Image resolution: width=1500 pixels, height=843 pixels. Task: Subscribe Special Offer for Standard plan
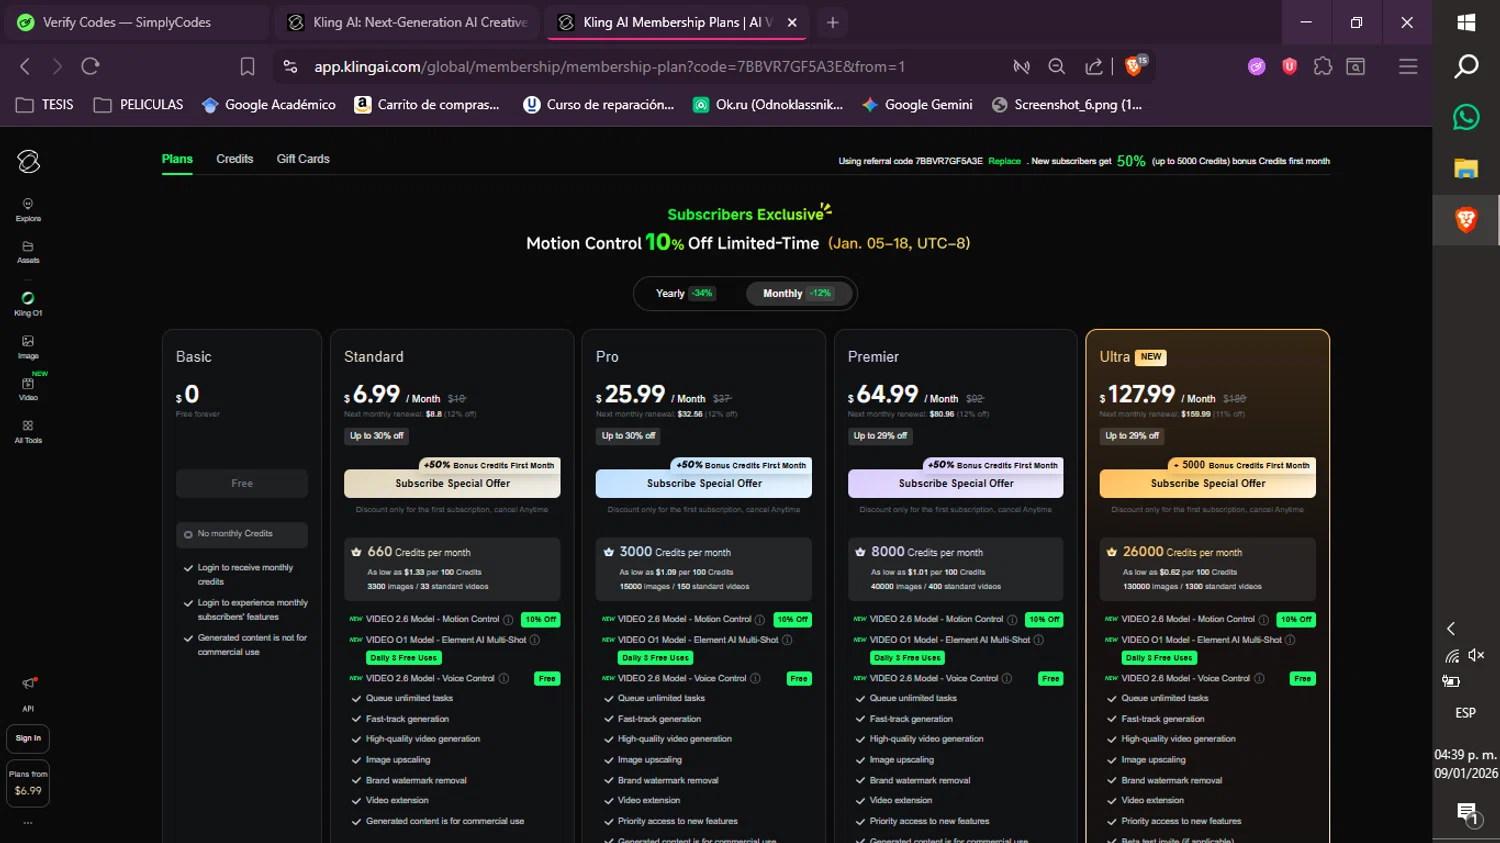452,483
